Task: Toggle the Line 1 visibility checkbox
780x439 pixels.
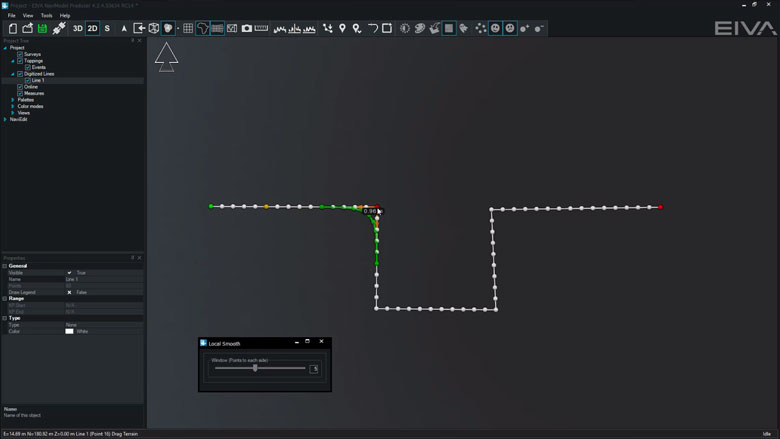Action: pos(27,80)
